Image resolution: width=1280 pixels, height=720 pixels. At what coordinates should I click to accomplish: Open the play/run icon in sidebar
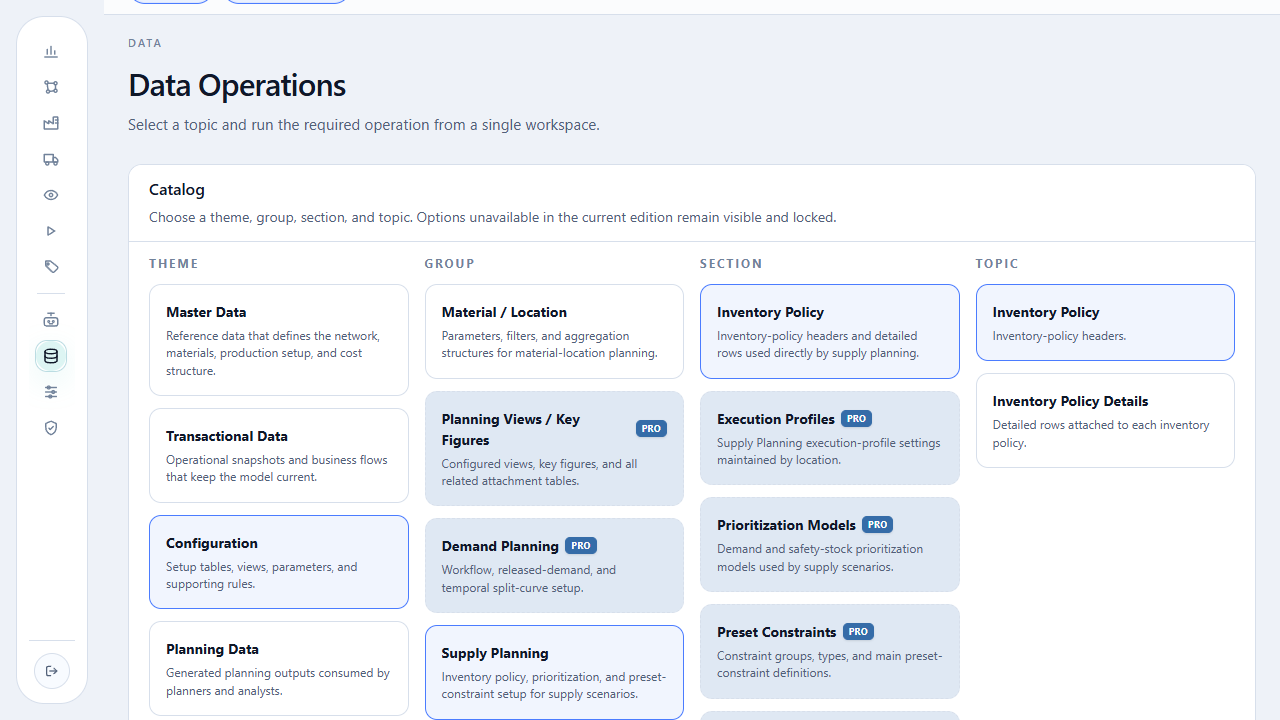point(51,231)
